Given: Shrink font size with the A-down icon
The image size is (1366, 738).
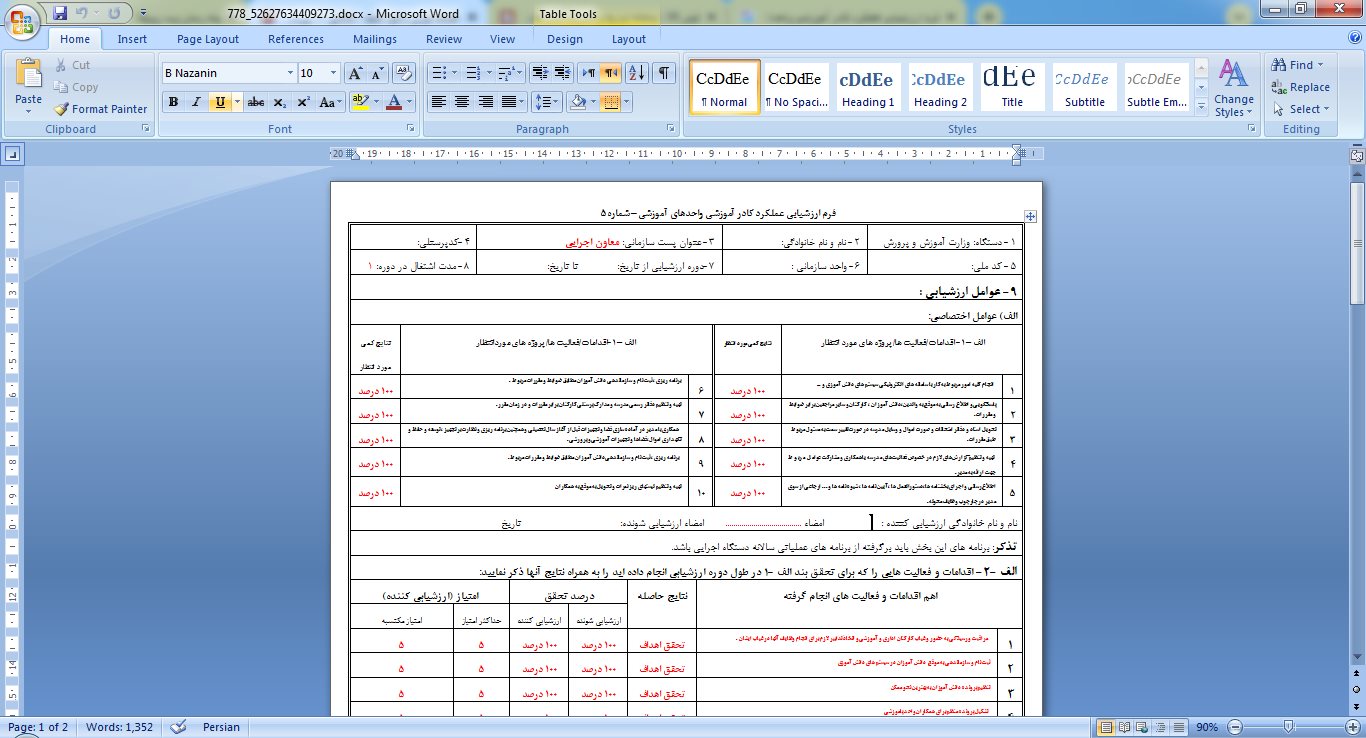Looking at the screenshot, I should coord(378,73).
